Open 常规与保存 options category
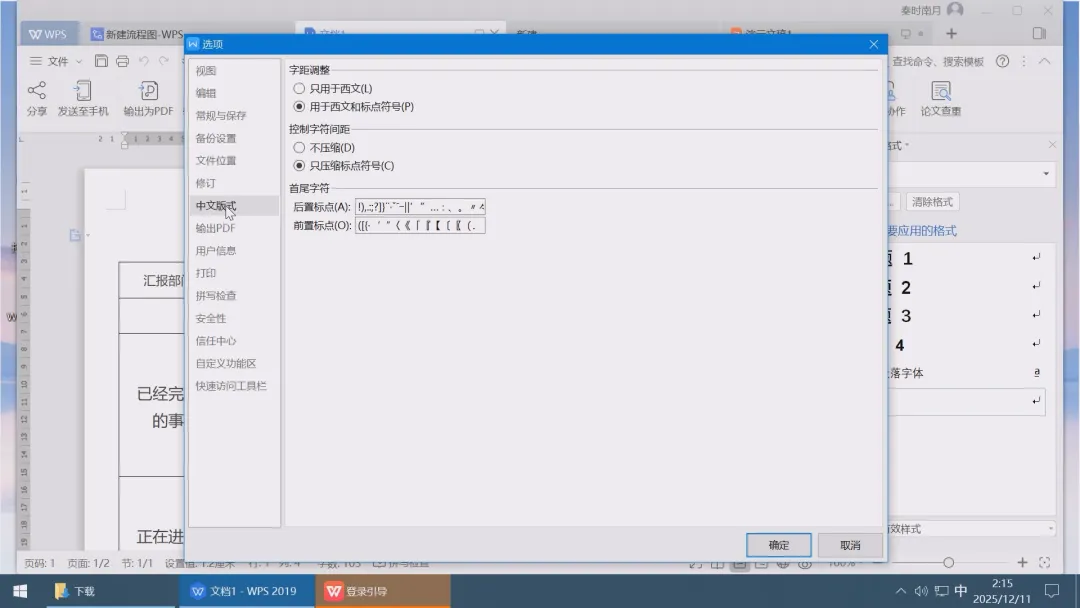 click(x=233, y=116)
